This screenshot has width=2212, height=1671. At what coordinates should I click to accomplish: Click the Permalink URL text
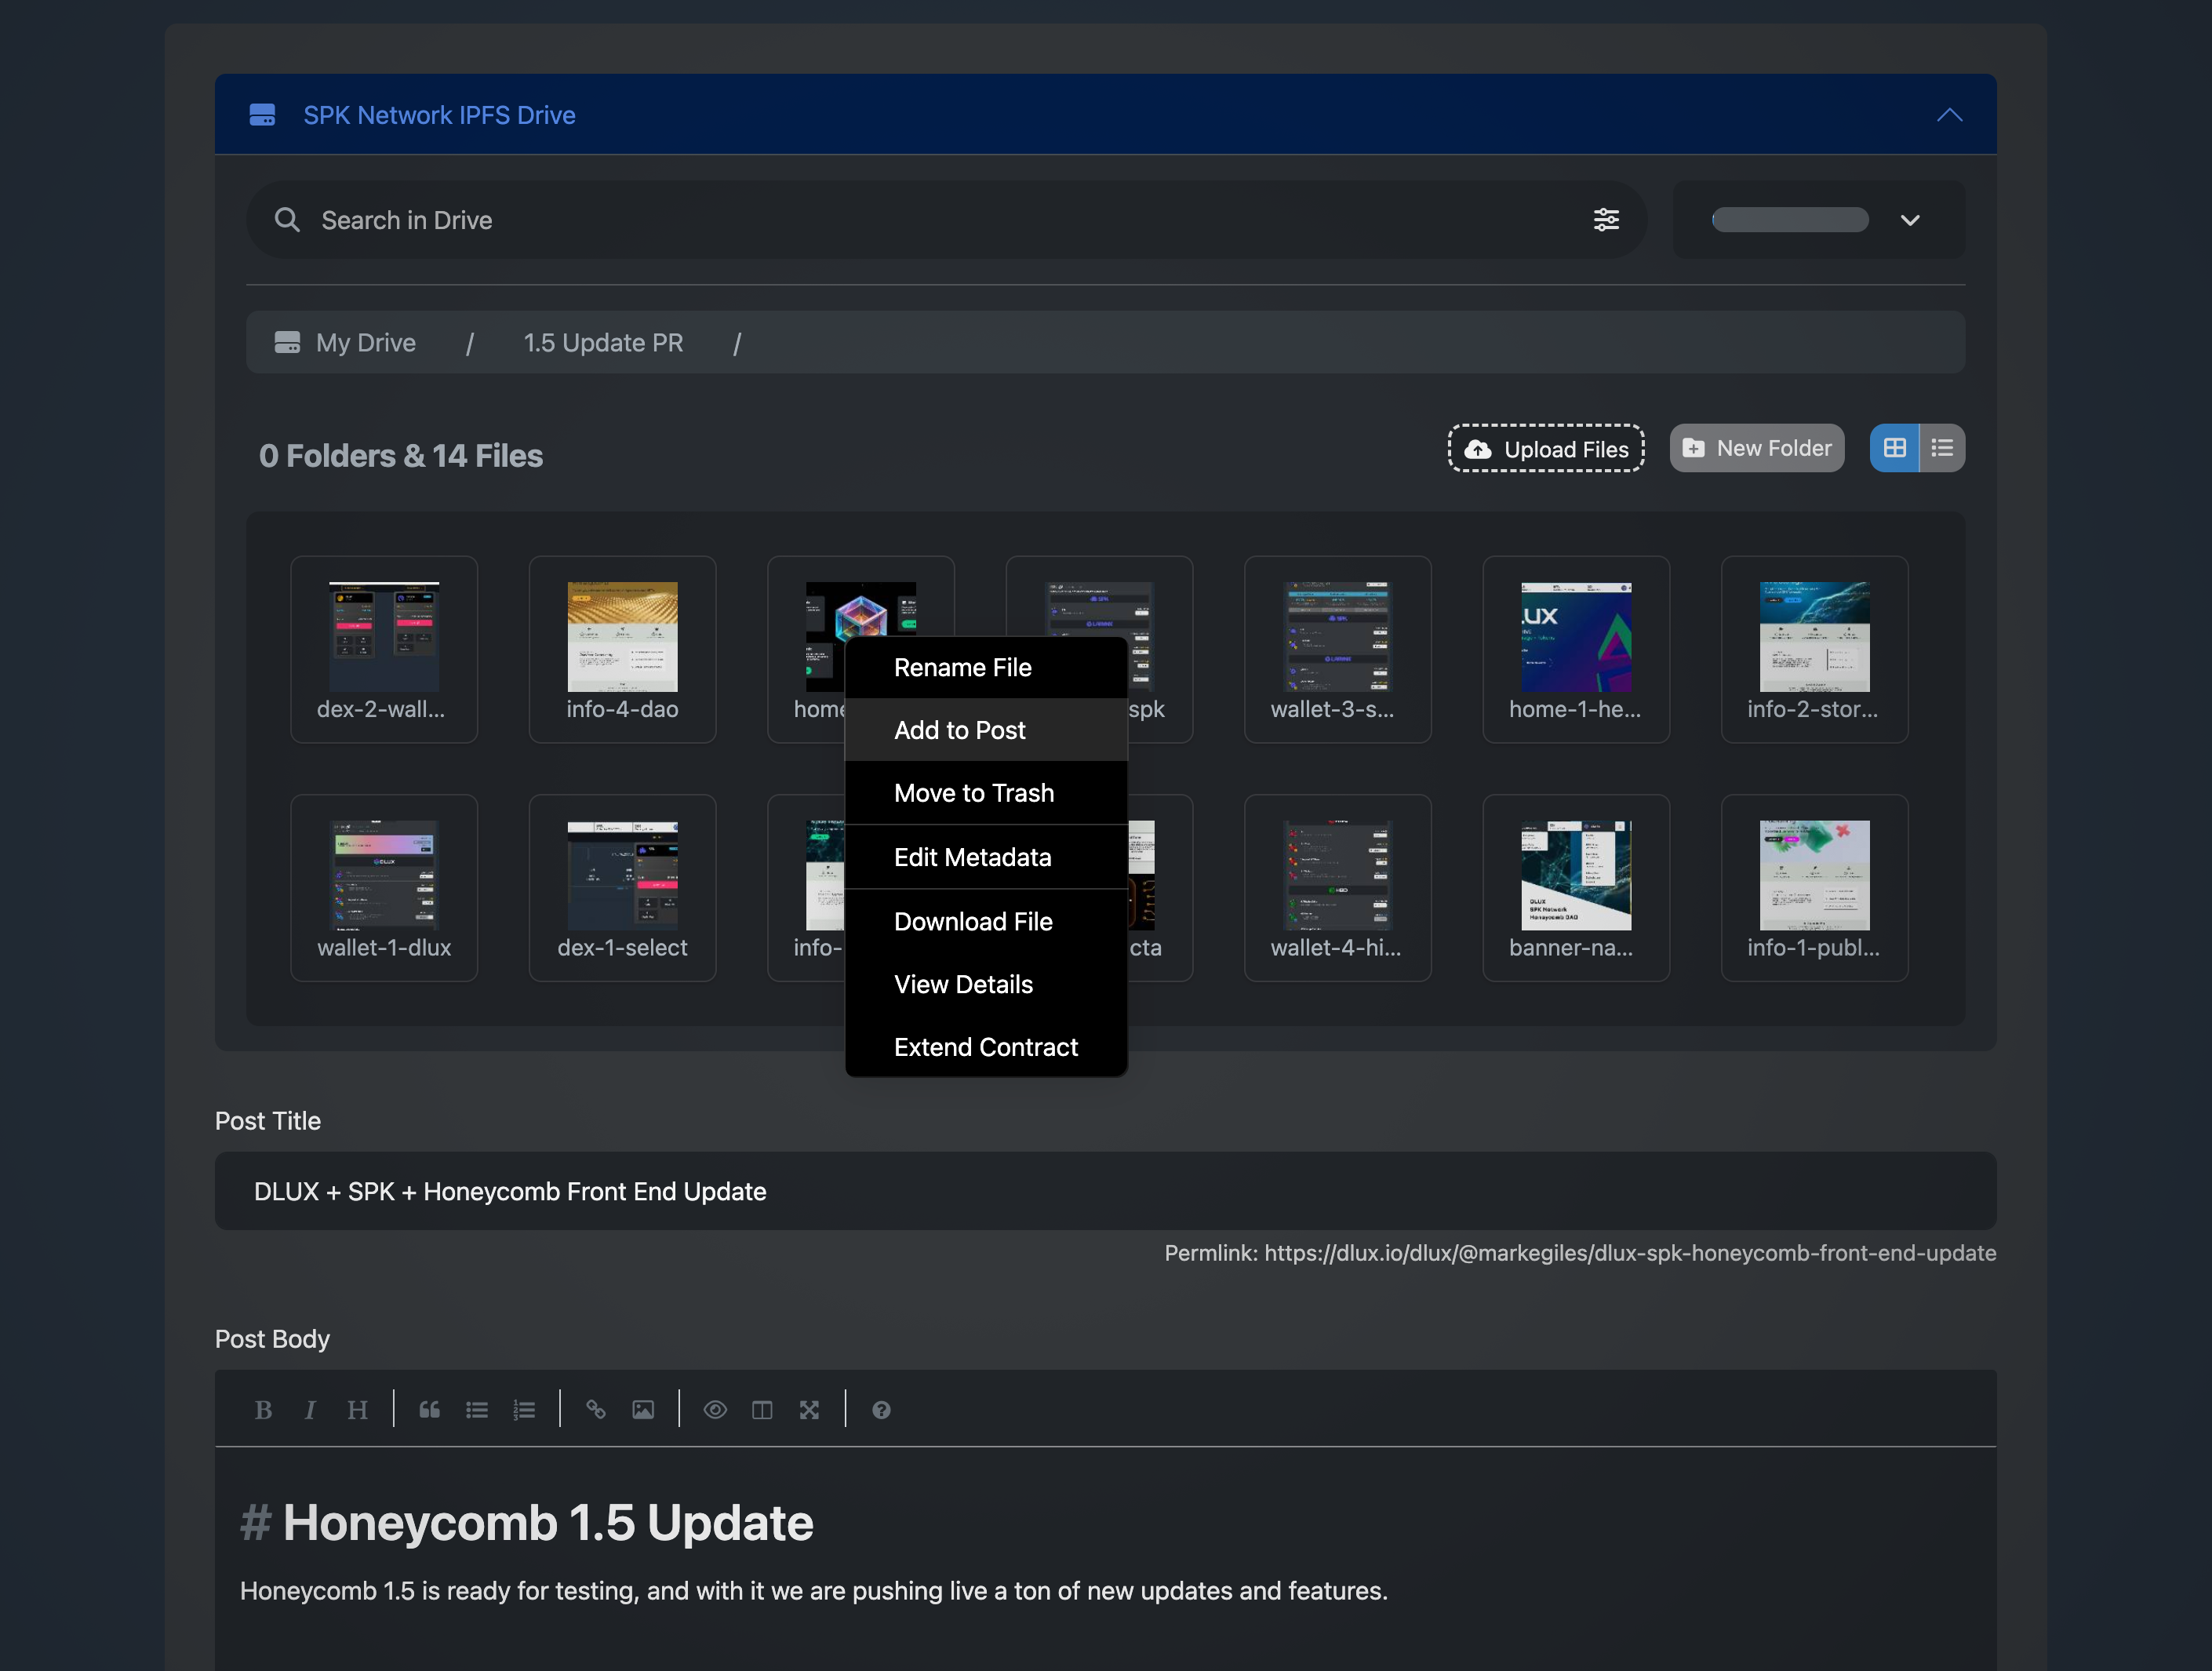[x=1630, y=1254]
